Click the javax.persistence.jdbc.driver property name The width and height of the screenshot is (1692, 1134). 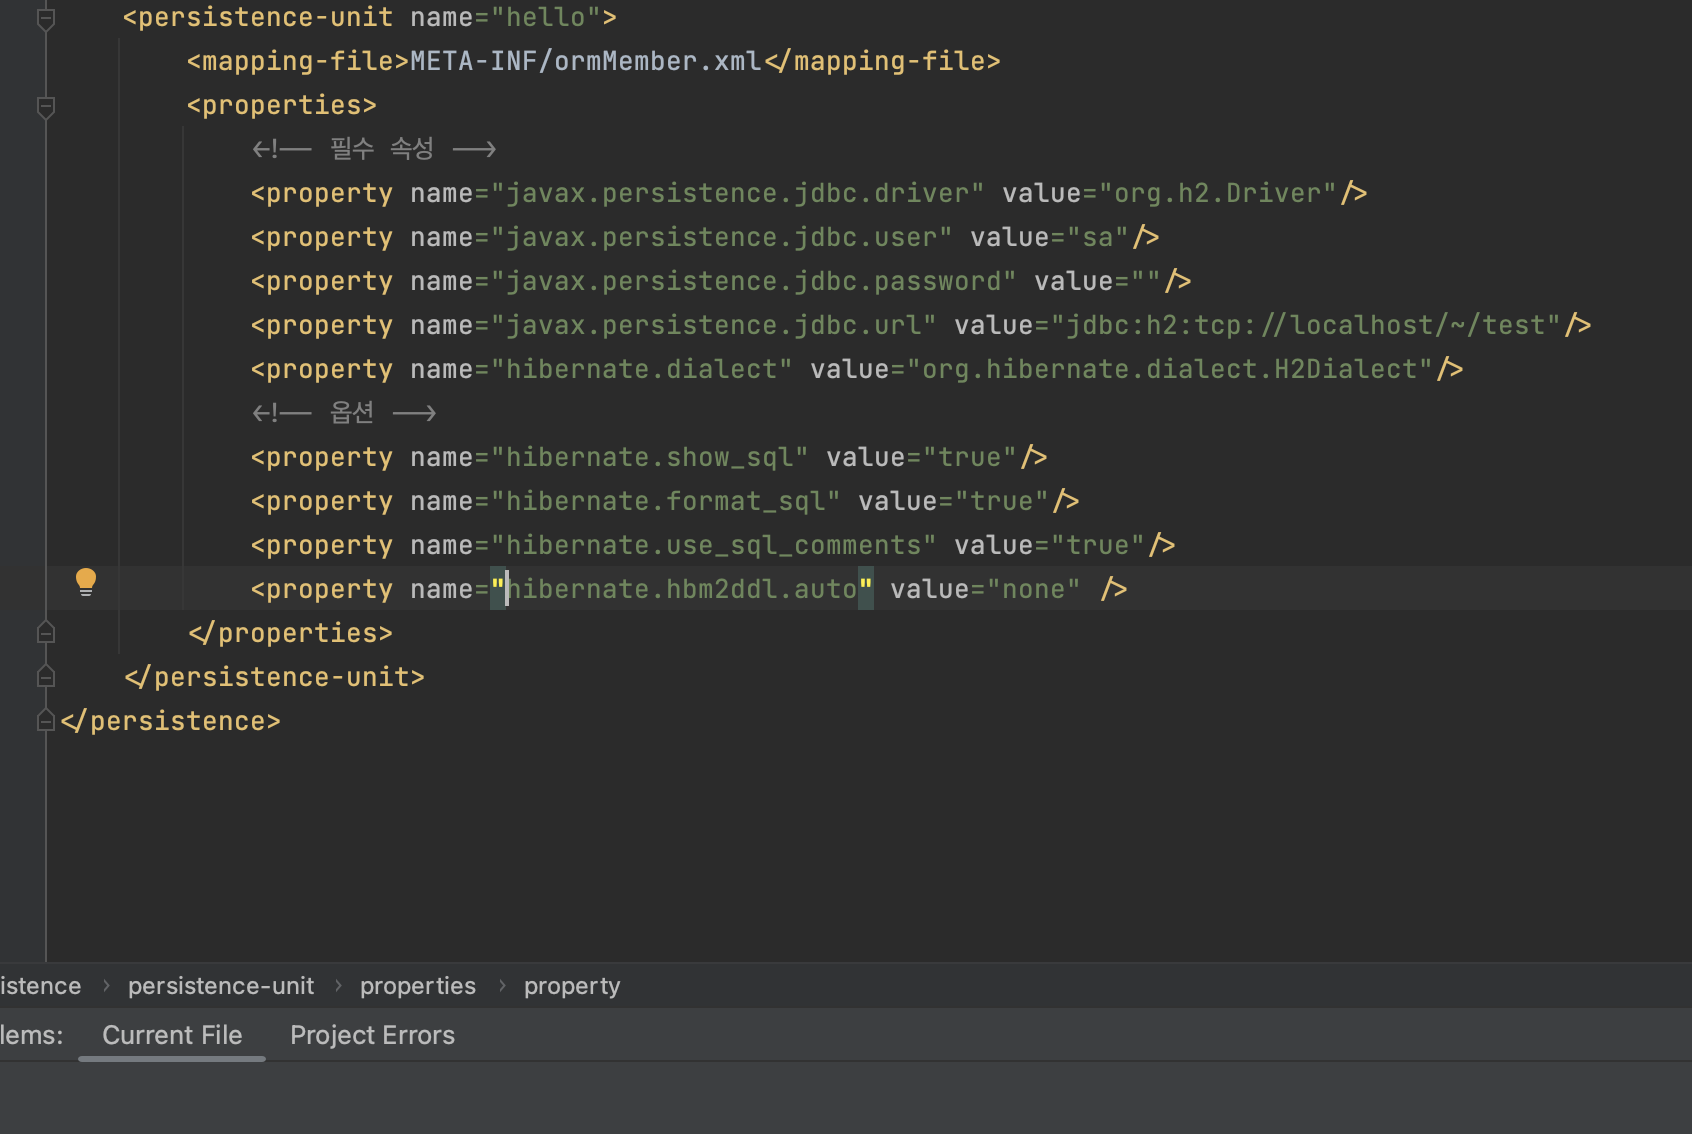pyautogui.click(x=738, y=193)
